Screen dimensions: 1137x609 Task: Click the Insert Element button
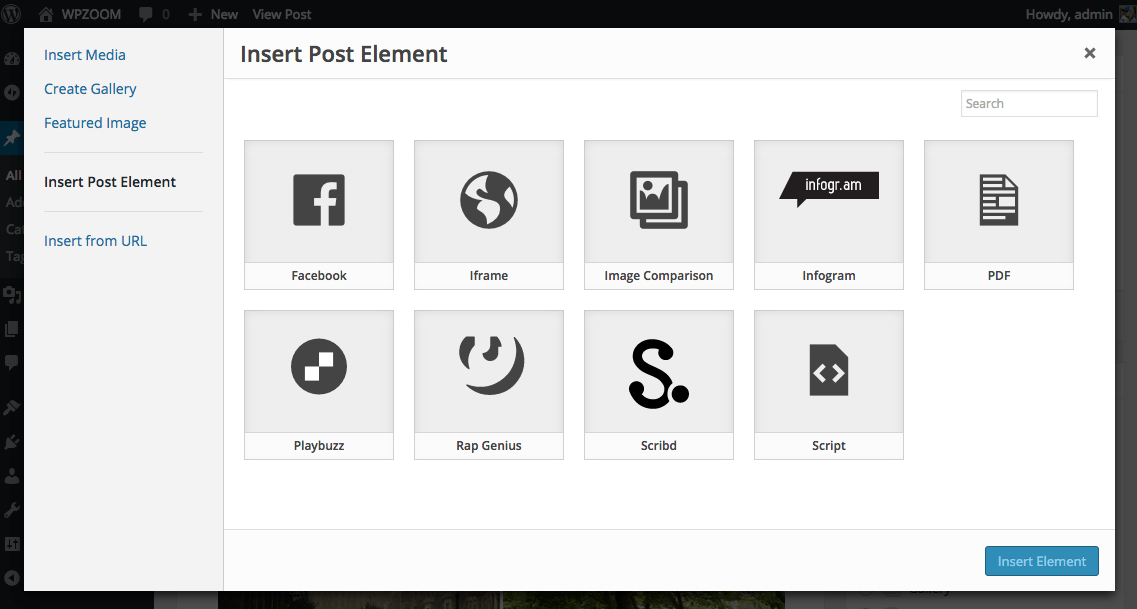[x=1041, y=561]
